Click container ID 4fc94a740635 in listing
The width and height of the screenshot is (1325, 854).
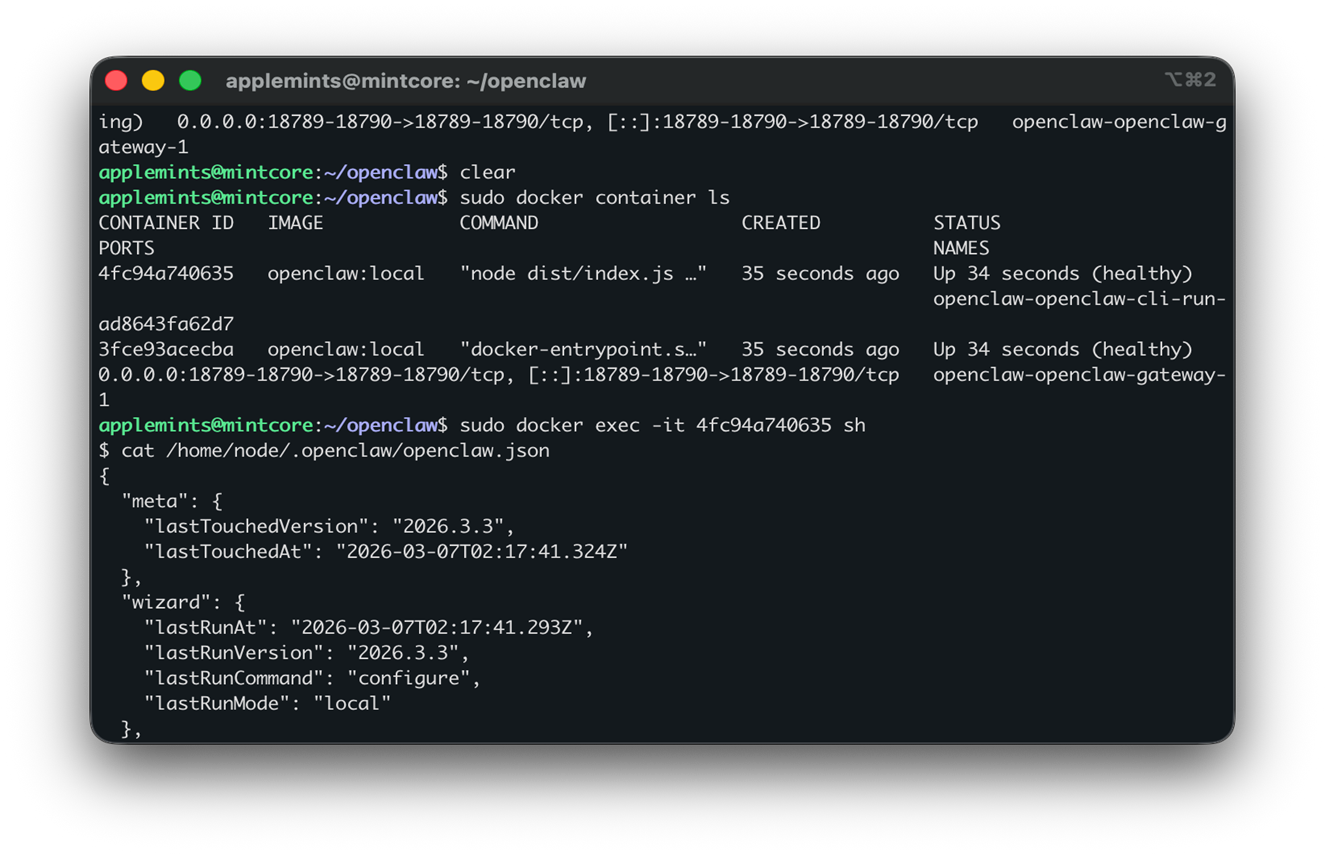(x=166, y=274)
